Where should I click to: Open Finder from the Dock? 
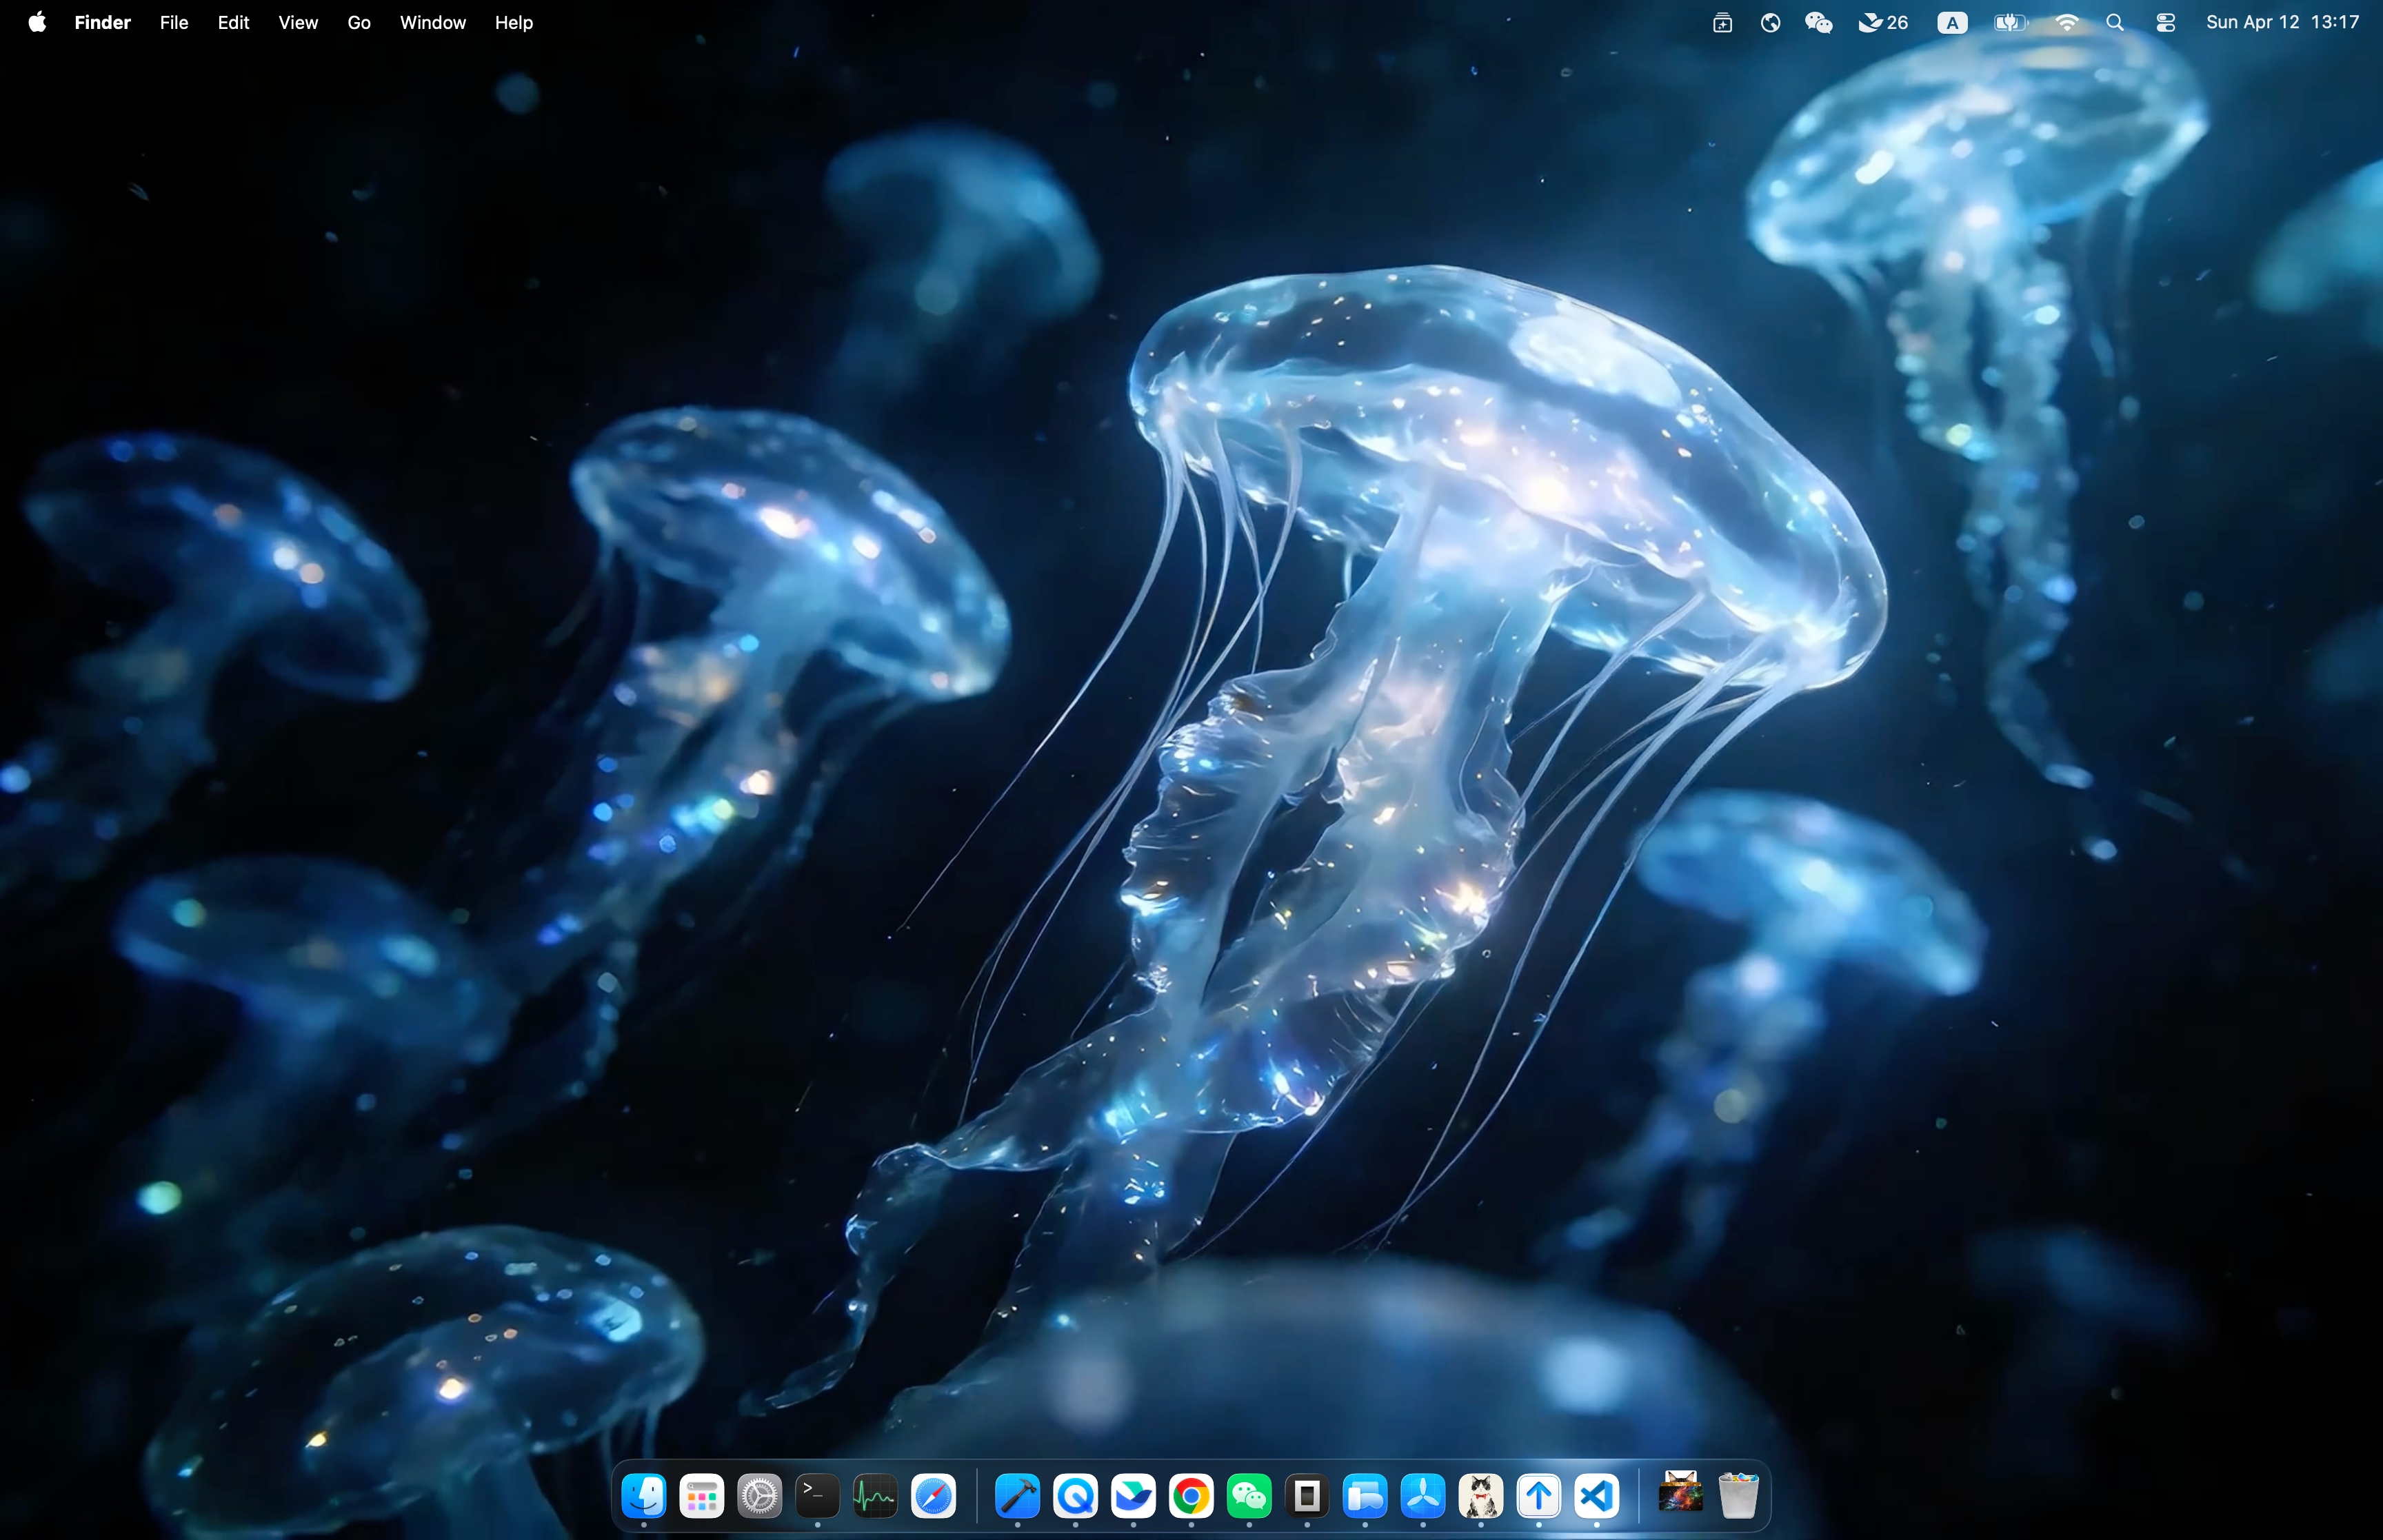pyautogui.click(x=644, y=1496)
